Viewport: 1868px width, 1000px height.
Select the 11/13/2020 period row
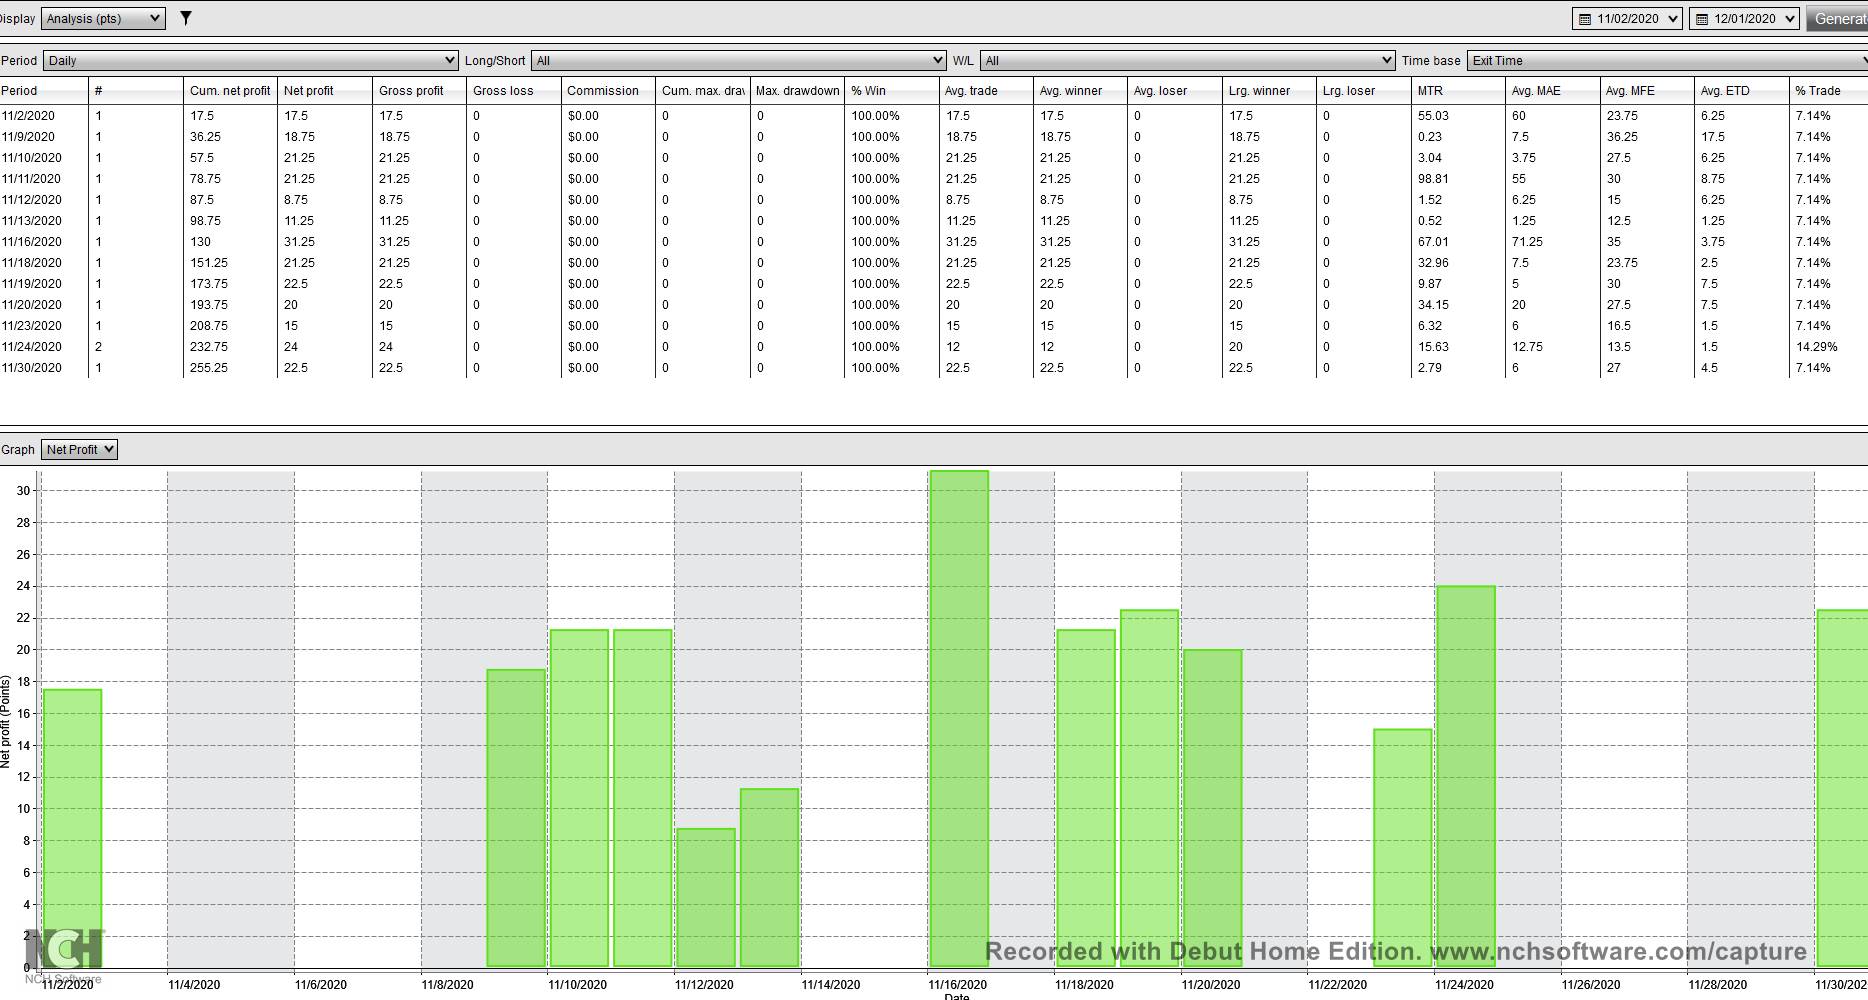934,221
